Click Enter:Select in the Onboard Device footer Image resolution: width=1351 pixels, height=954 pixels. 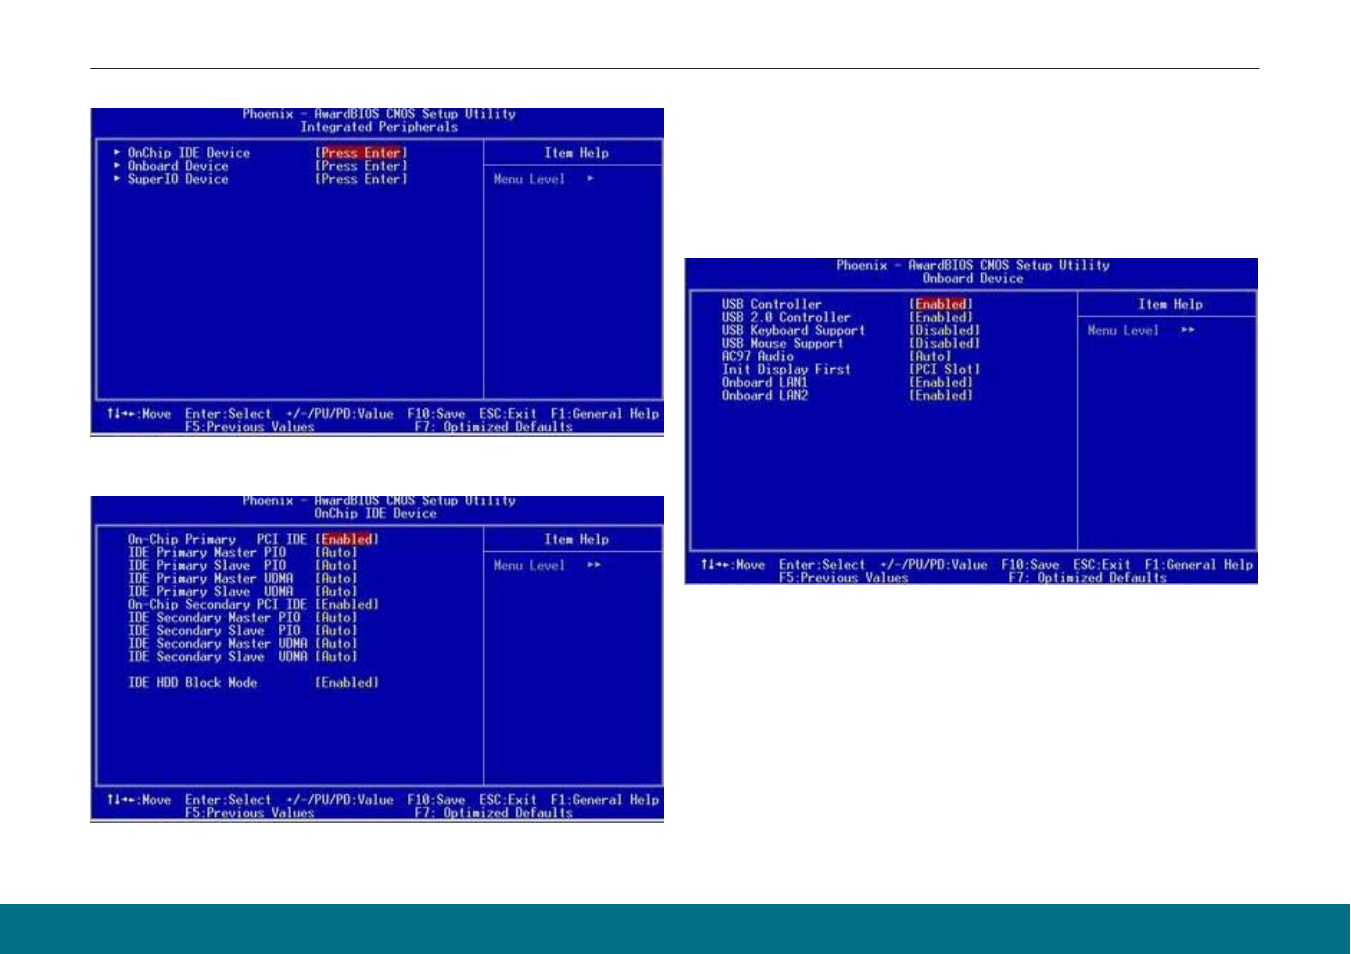pyautogui.click(x=822, y=565)
